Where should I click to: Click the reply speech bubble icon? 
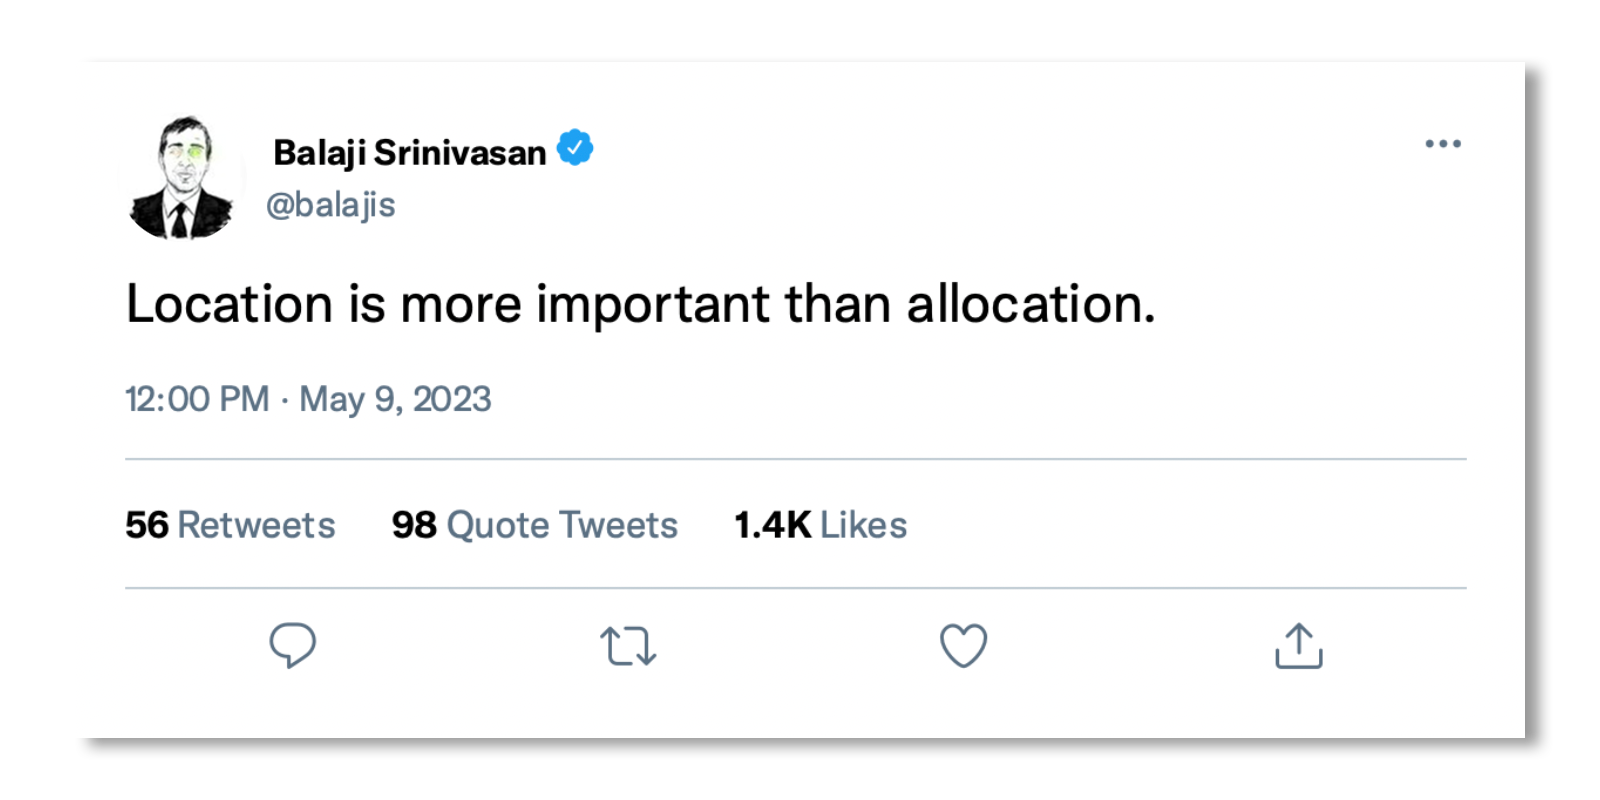pyautogui.click(x=292, y=645)
